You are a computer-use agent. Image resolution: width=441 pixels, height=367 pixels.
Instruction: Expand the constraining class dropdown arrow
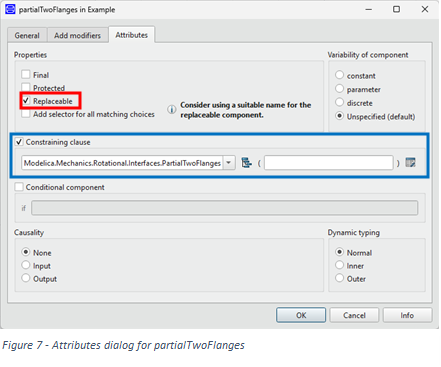click(229, 163)
